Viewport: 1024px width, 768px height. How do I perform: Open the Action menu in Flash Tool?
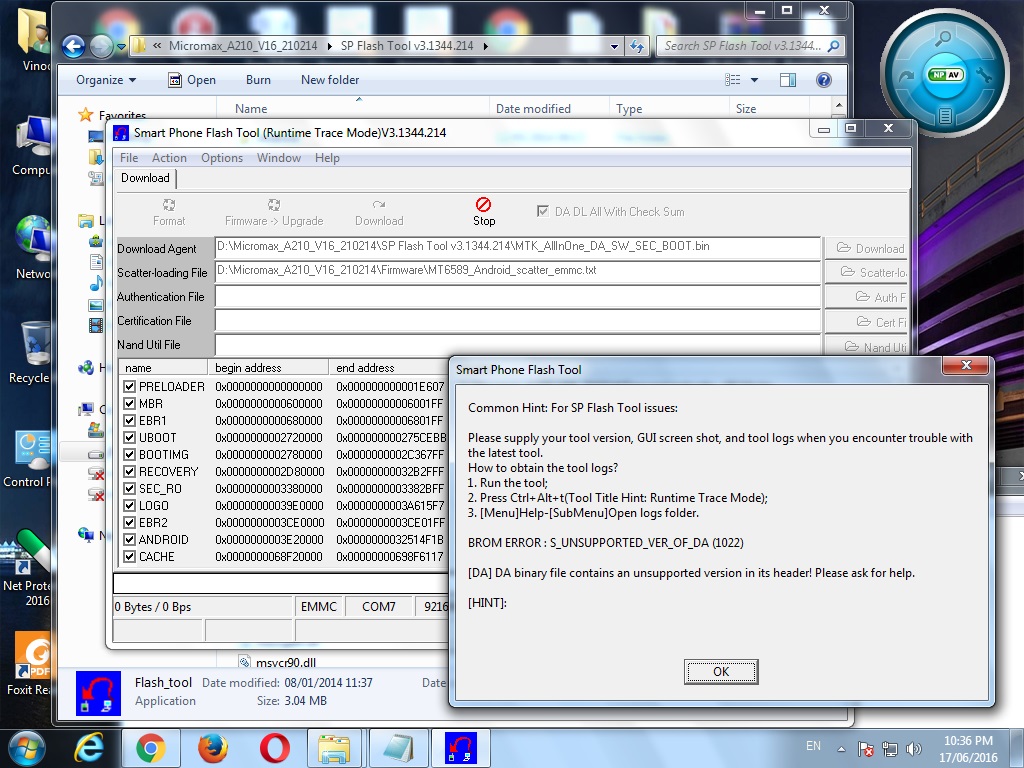(169, 157)
